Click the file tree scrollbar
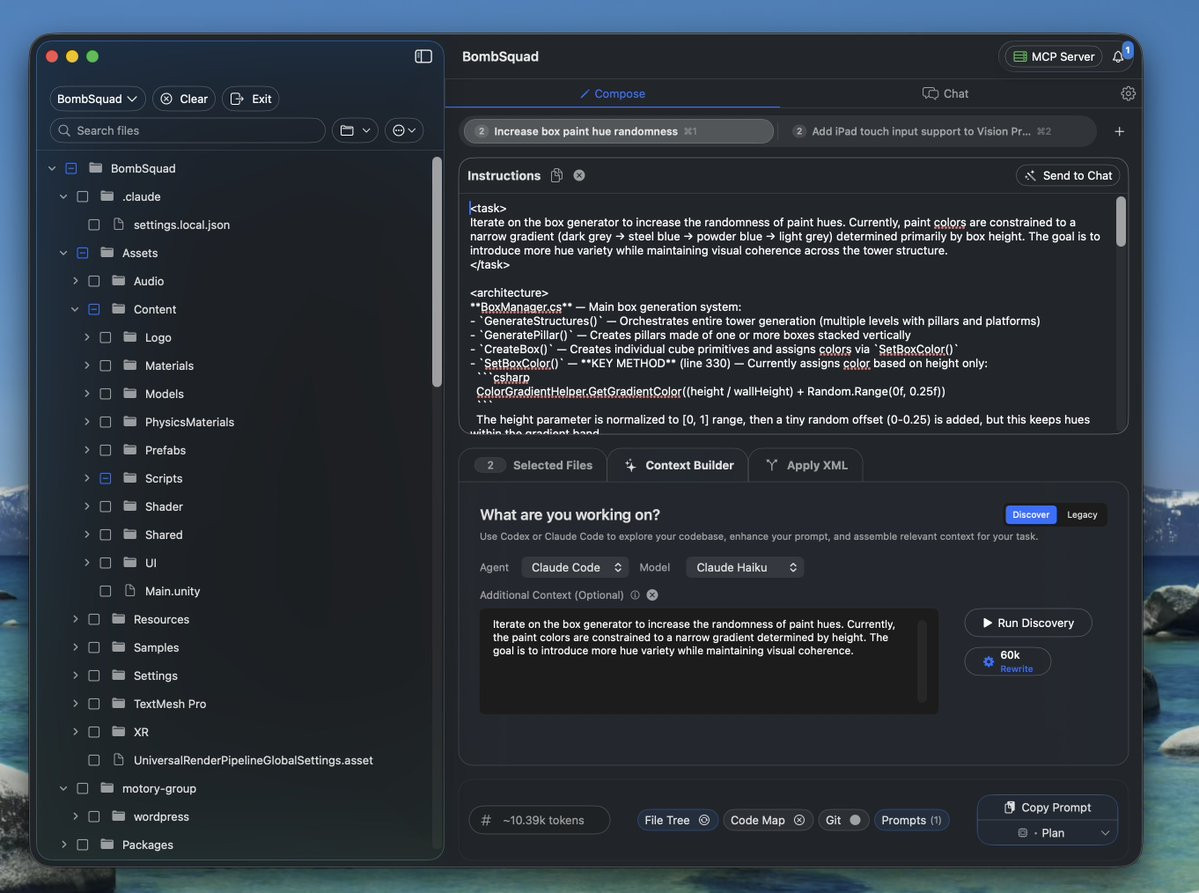This screenshot has width=1199, height=893. click(437, 271)
